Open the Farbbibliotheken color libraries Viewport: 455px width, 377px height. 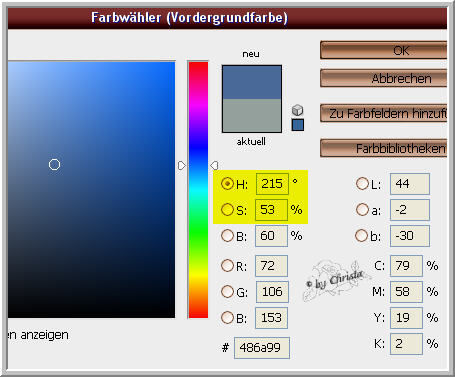pyautogui.click(x=384, y=148)
